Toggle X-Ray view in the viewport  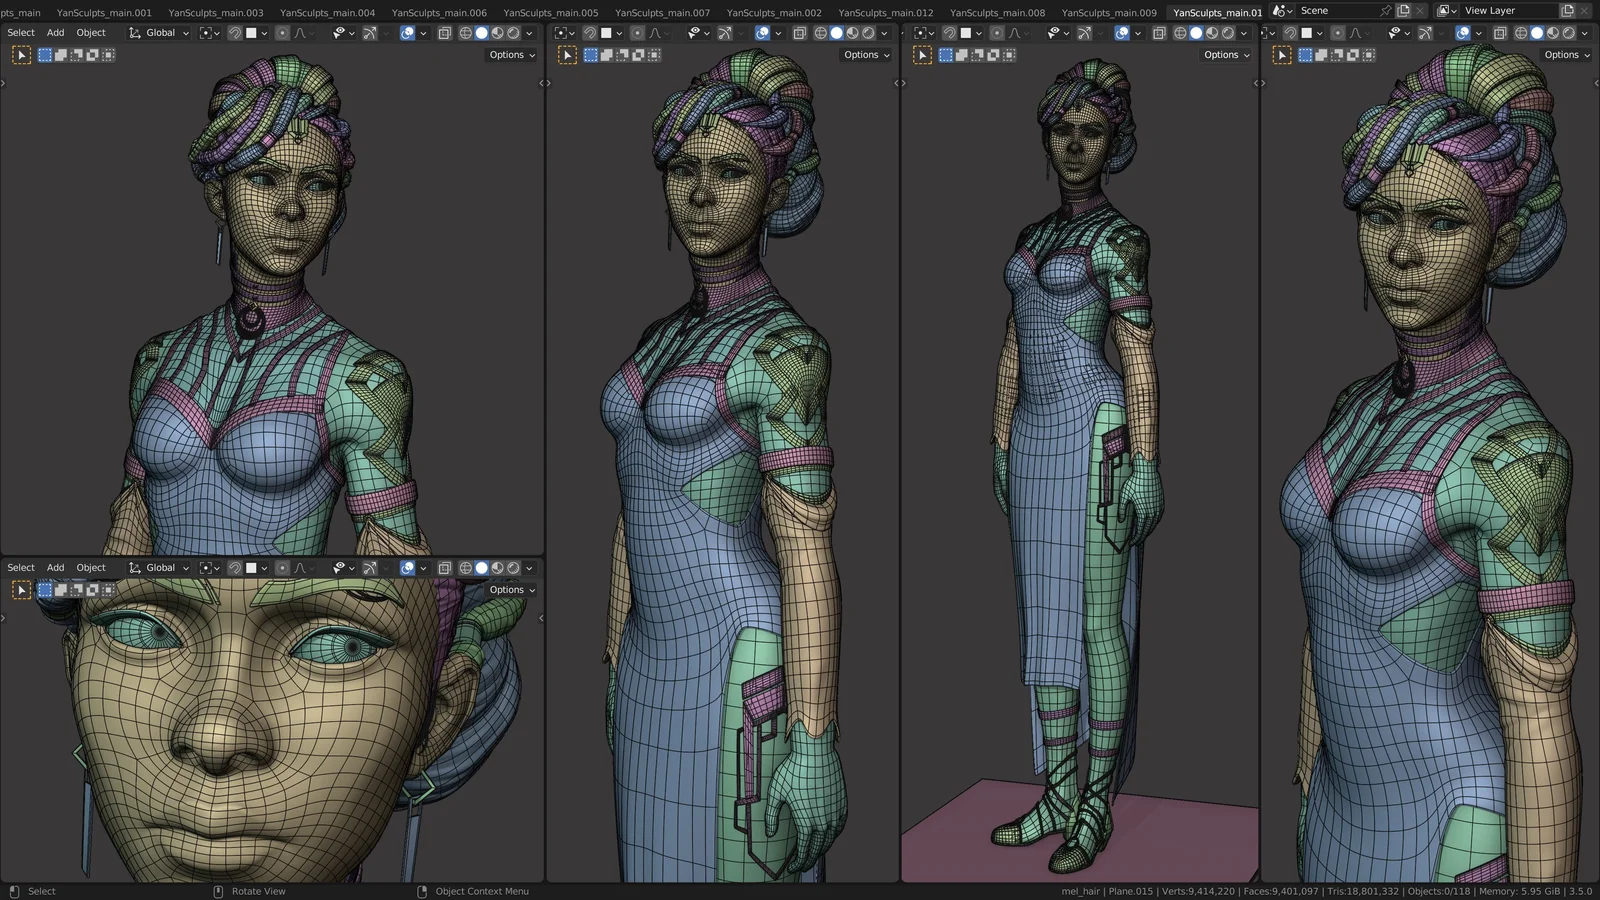click(x=446, y=32)
